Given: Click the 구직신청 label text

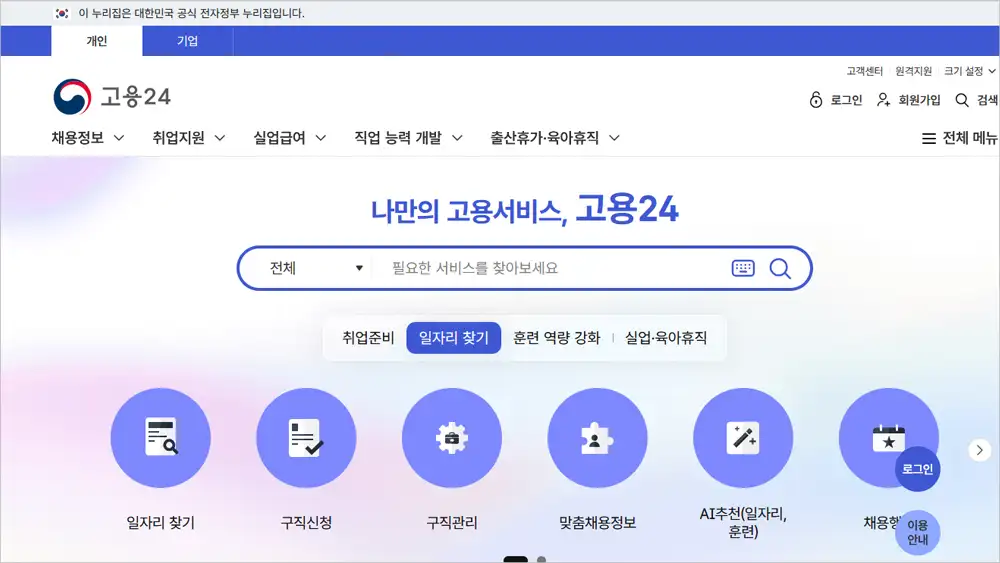Looking at the screenshot, I should click(x=306, y=523).
